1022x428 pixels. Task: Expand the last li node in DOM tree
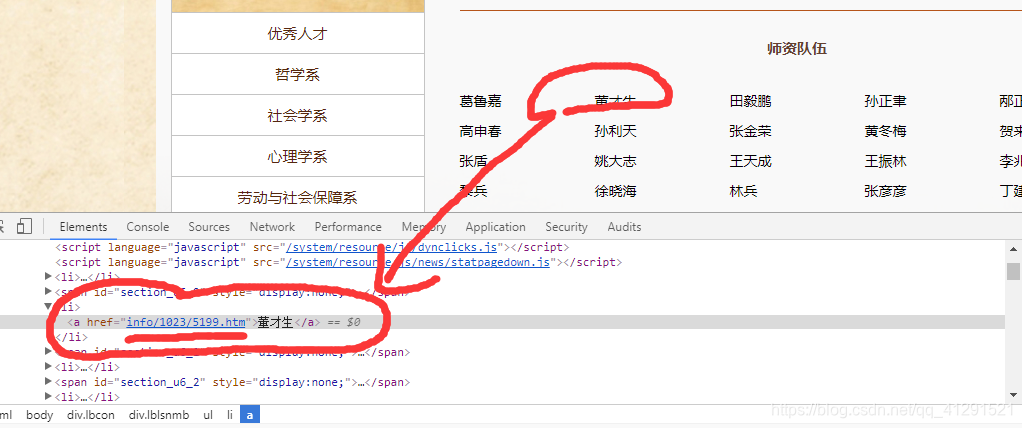48,397
